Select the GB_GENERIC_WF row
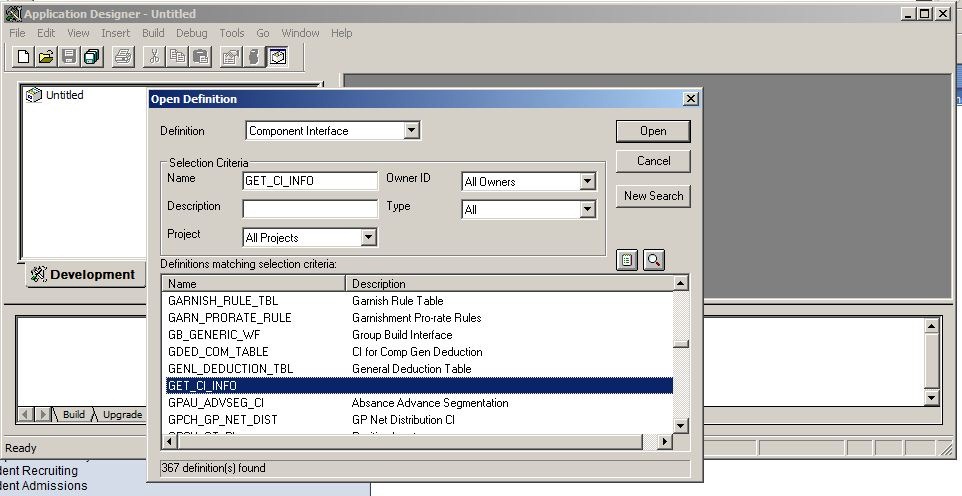 (x=419, y=335)
